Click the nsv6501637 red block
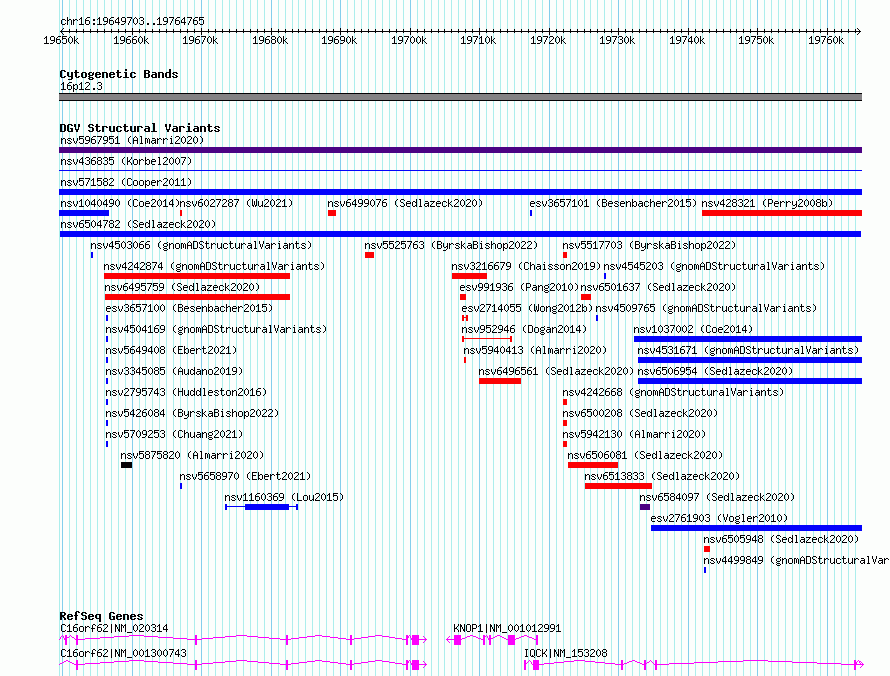 pyautogui.click(x=586, y=297)
